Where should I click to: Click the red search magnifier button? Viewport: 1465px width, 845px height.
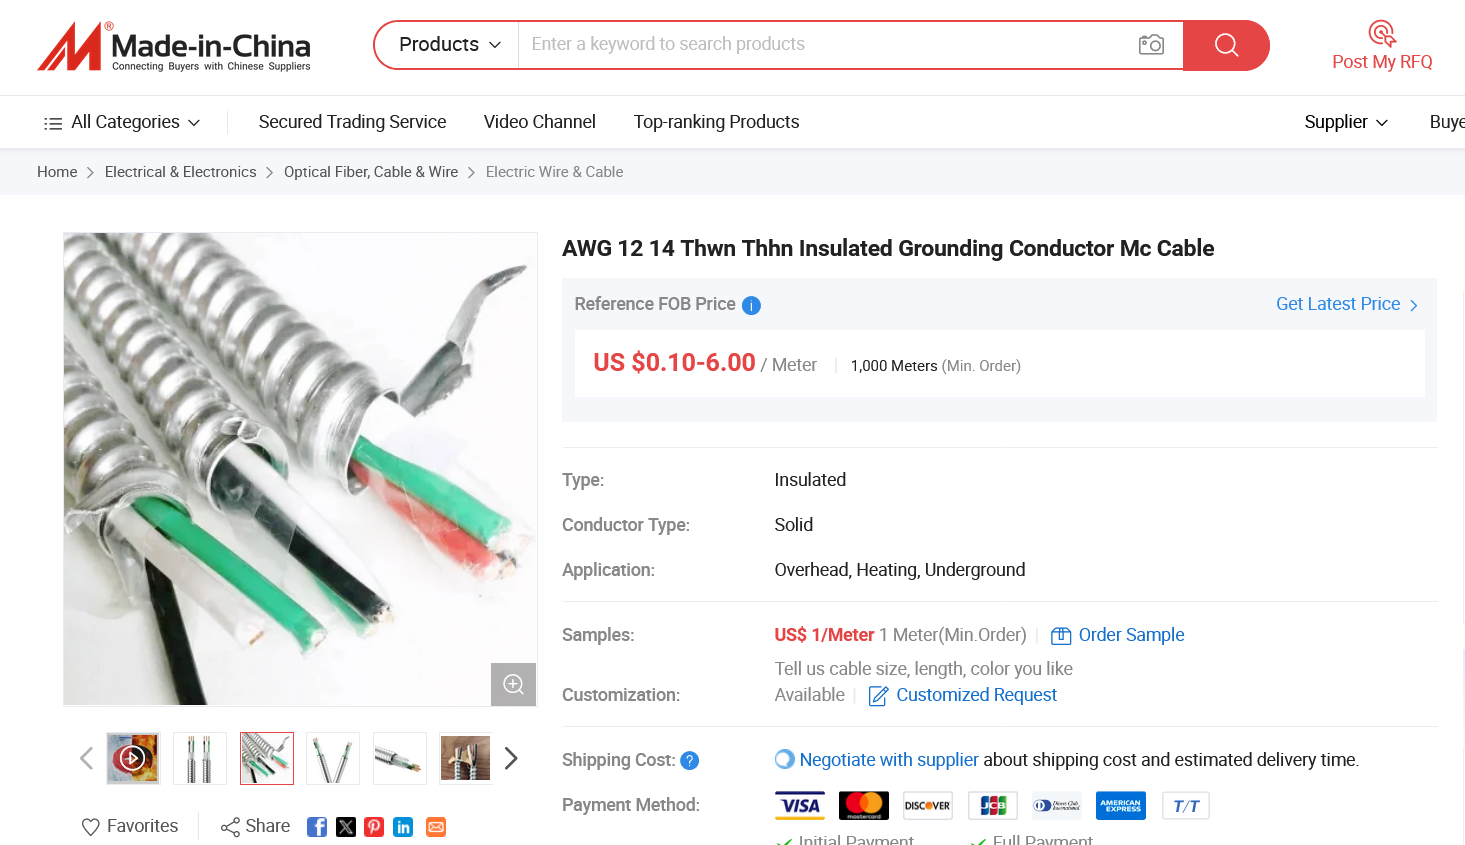(1226, 45)
